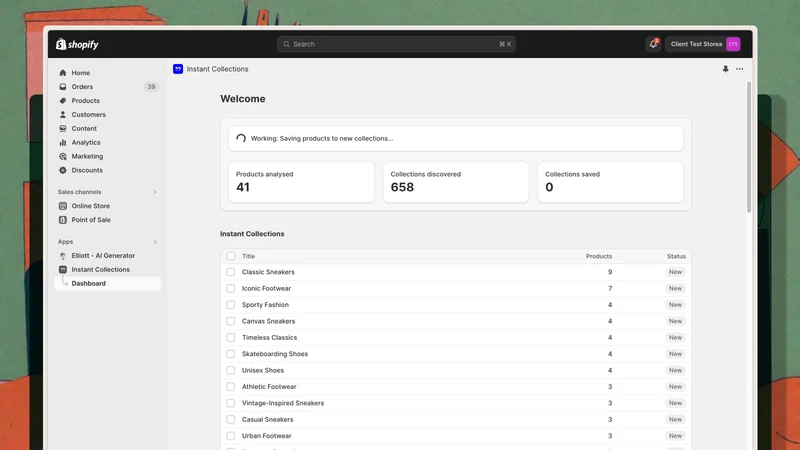
Task: Check the Urban Footwear row checkbox
Action: [231, 436]
